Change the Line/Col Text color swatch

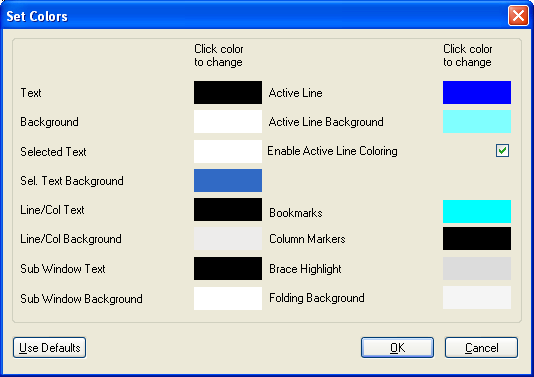(228, 210)
